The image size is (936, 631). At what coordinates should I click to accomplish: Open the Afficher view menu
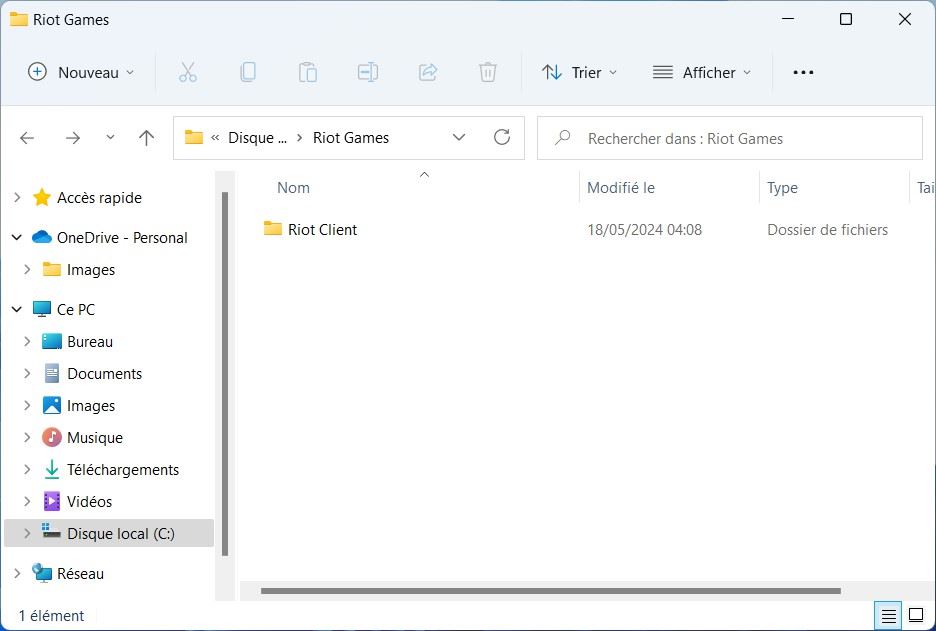pyautogui.click(x=701, y=72)
